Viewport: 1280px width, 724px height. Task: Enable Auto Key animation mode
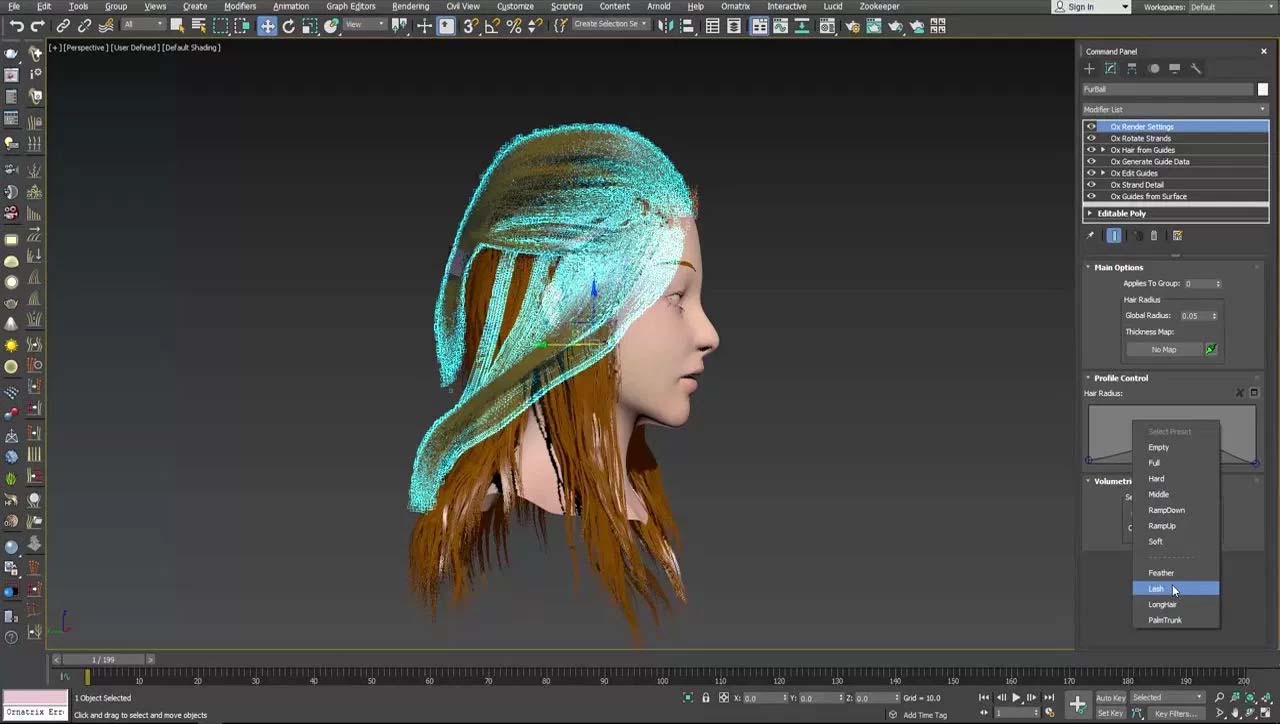1110,698
